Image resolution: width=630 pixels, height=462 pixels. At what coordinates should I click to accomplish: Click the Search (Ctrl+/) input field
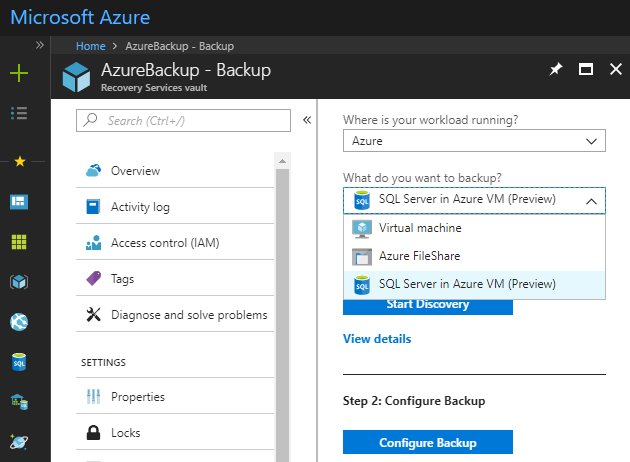(x=183, y=120)
